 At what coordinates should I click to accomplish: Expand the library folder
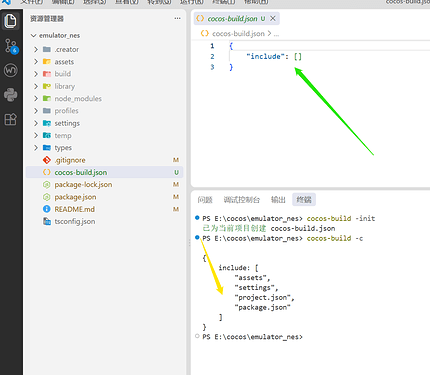tap(36, 86)
